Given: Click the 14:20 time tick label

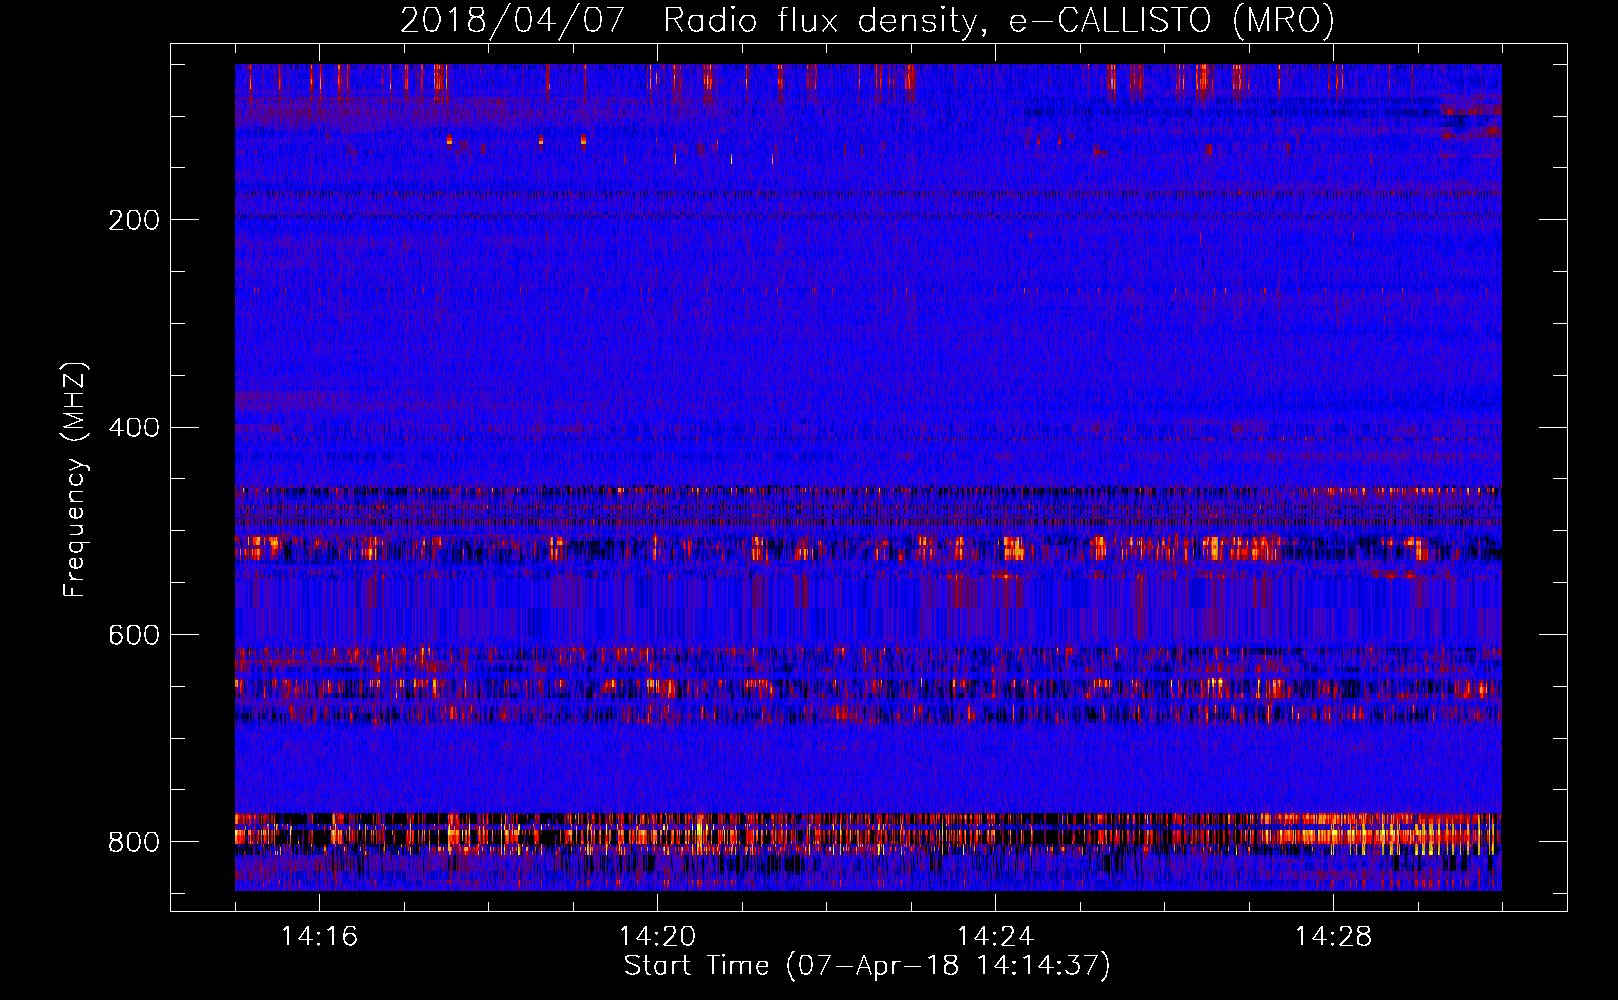Looking at the screenshot, I should (x=657, y=937).
